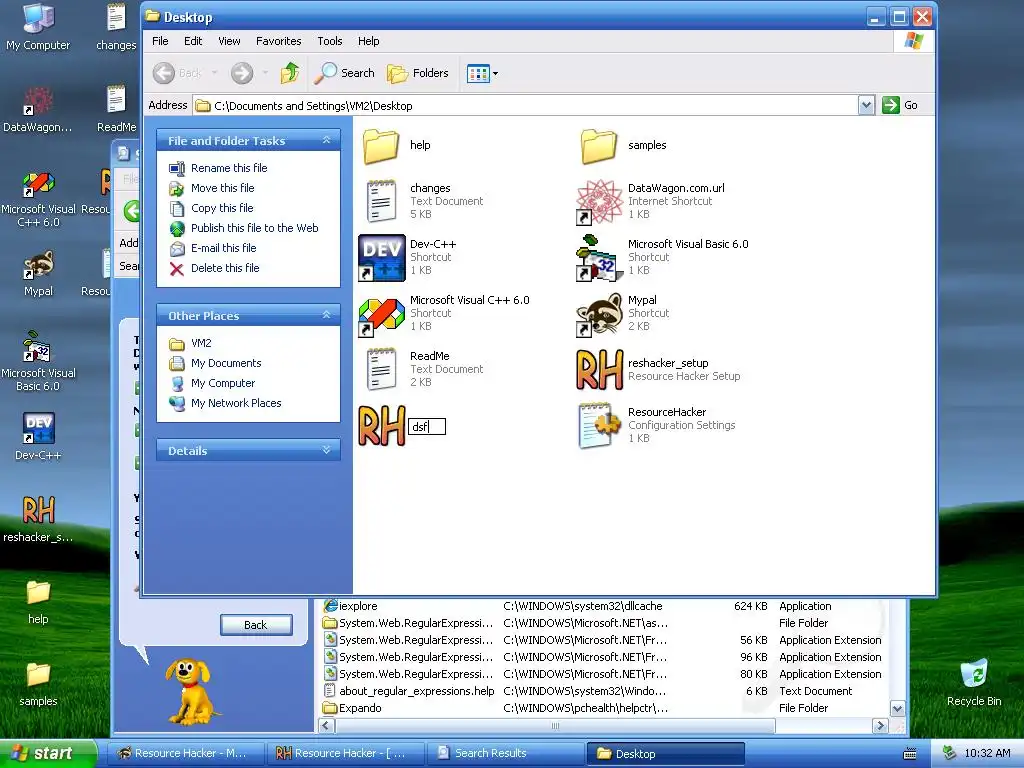Open Microsoft Visual C++ 6.0 desktop icon
The height and width of the screenshot is (768, 1024).
point(38,199)
